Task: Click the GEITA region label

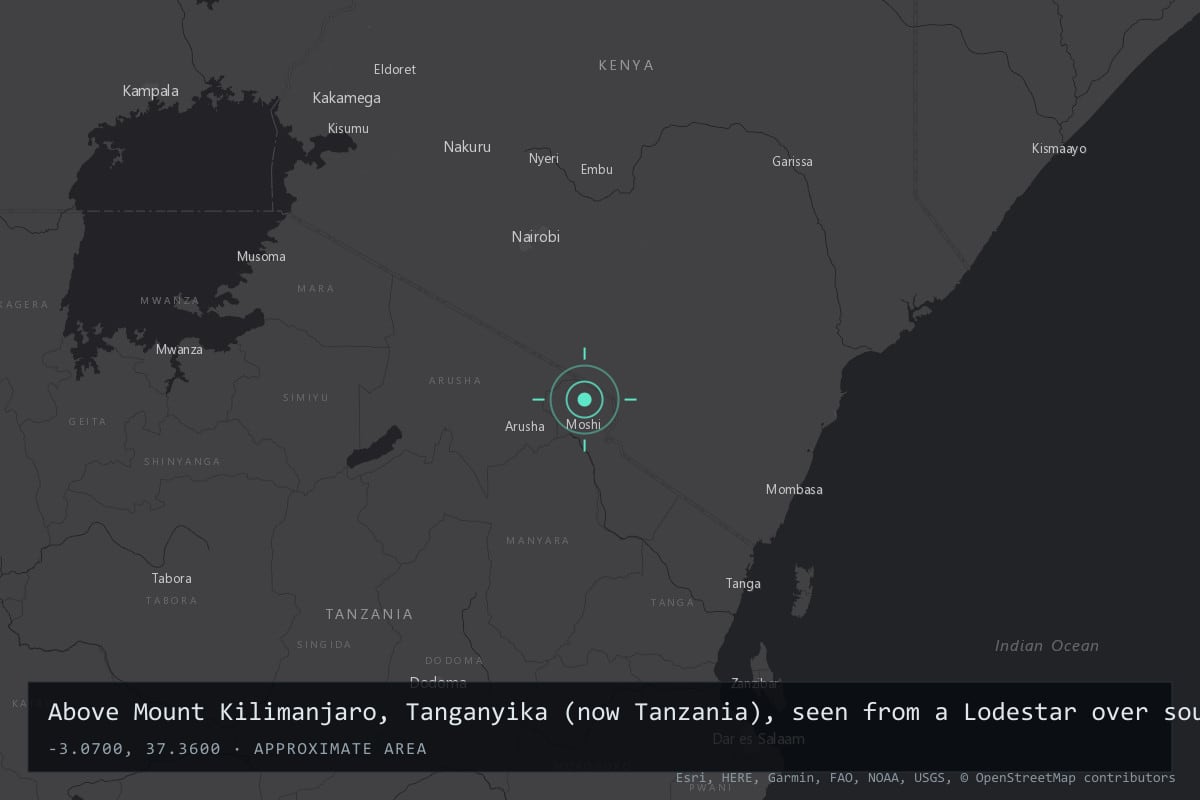Action: [x=87, y=422]
